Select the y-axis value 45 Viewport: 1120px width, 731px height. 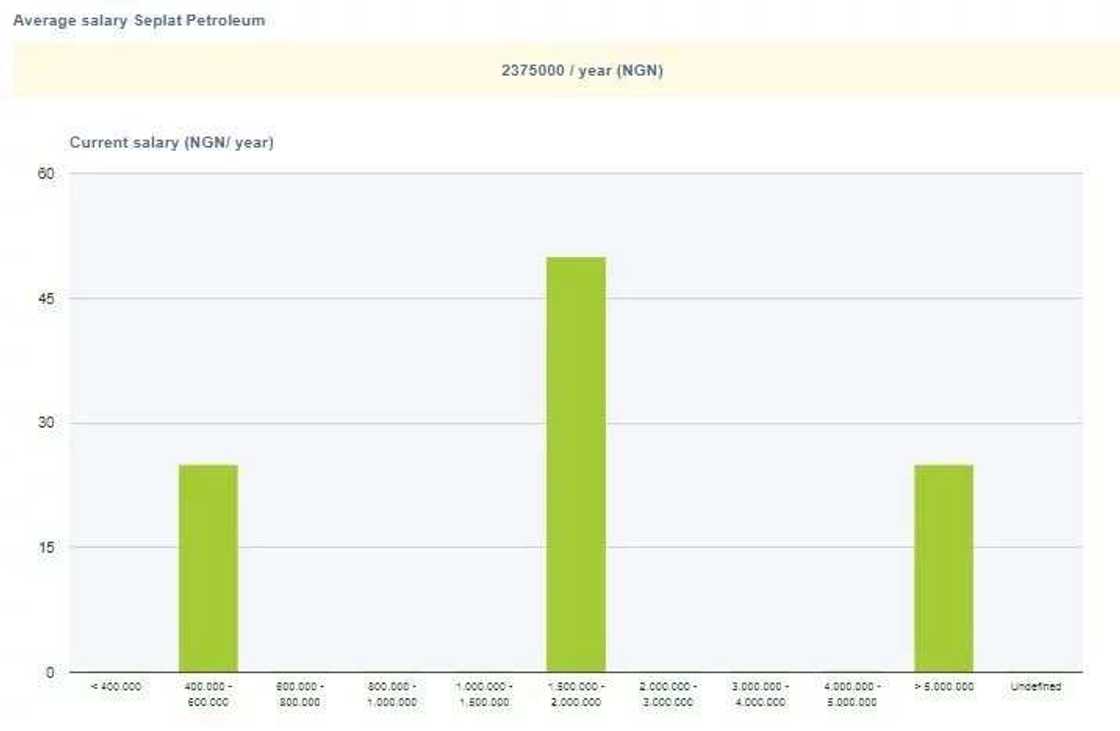tap(47, 298)
